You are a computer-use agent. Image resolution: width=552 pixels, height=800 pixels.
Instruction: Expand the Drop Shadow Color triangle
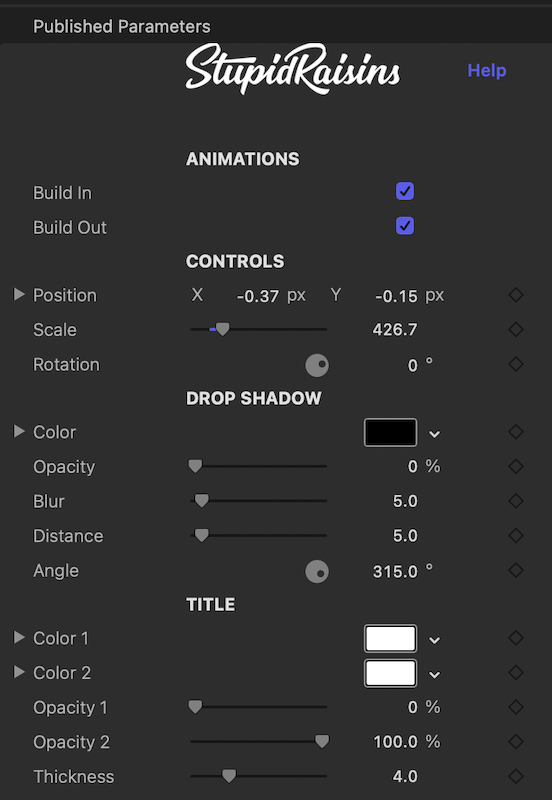pyautogui.click(x=19, y=431)
